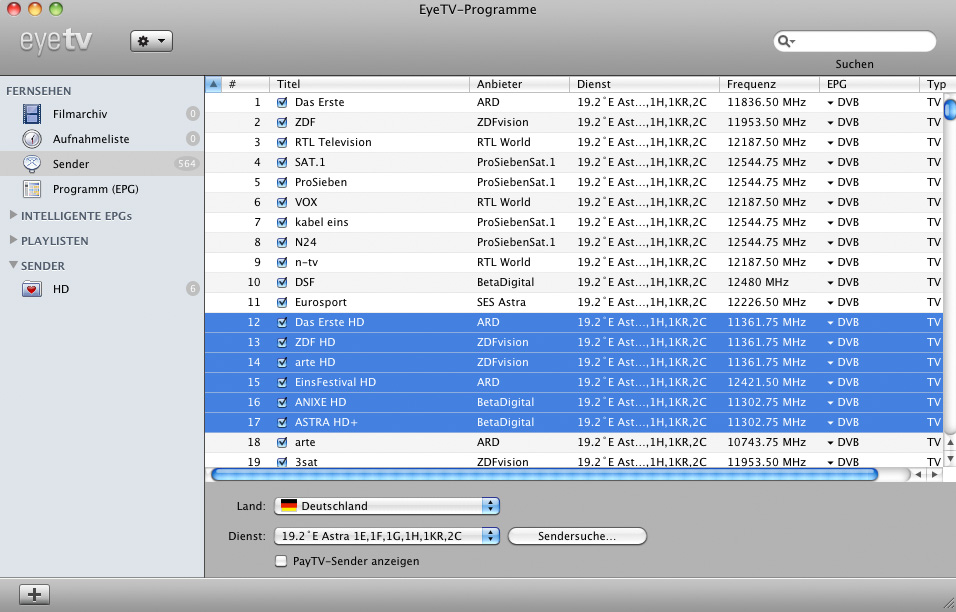Sort by Frequenz column header
956x612 pixels.
tap(769, 84)
